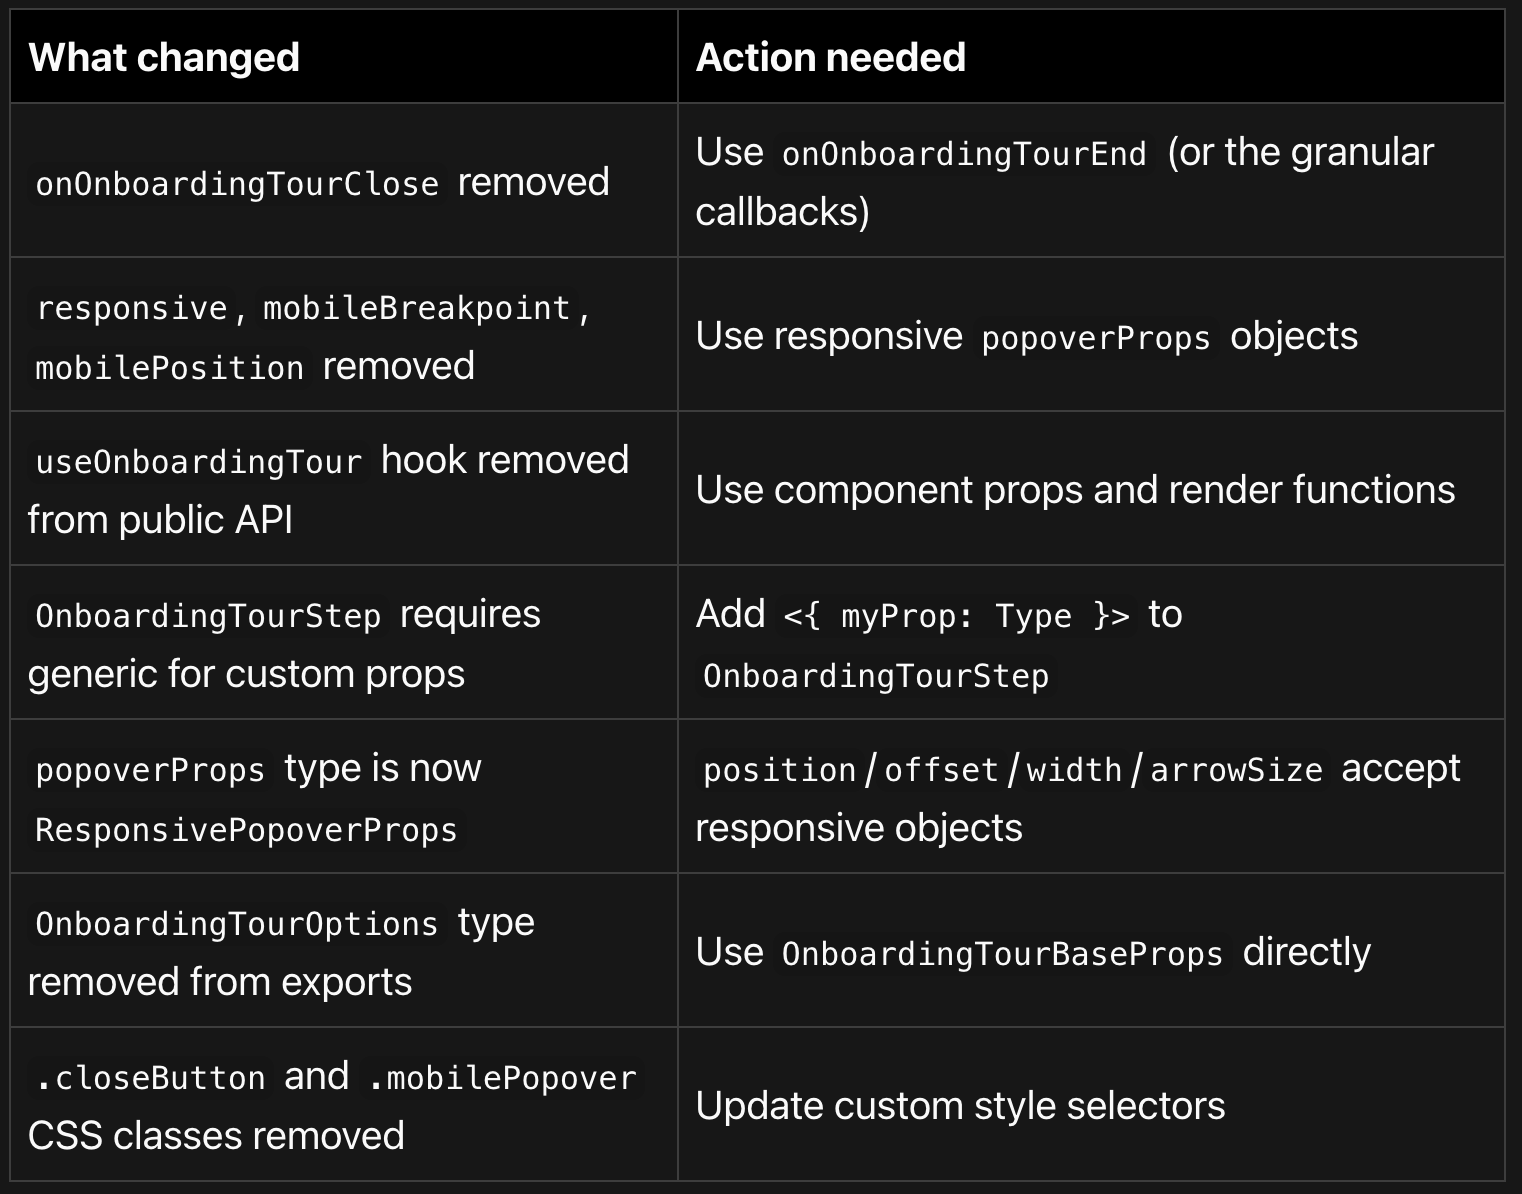Click the "generic for custom props" text
This screenshot has width=1522, height=1194.
pyautogui.click(x=246, y=674)
